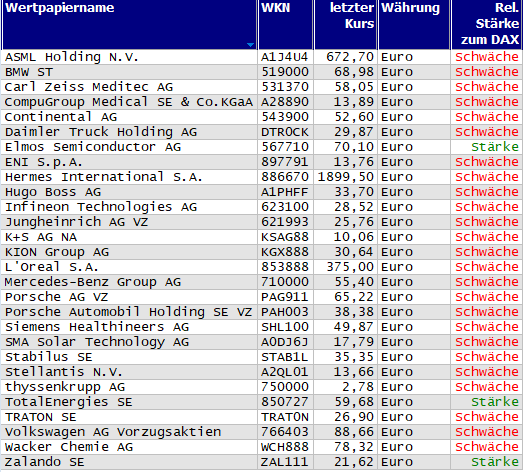The image size is (524, 472).
Task: Select Porsche Automobil Holding SE VZ
Action: [128, 312]
